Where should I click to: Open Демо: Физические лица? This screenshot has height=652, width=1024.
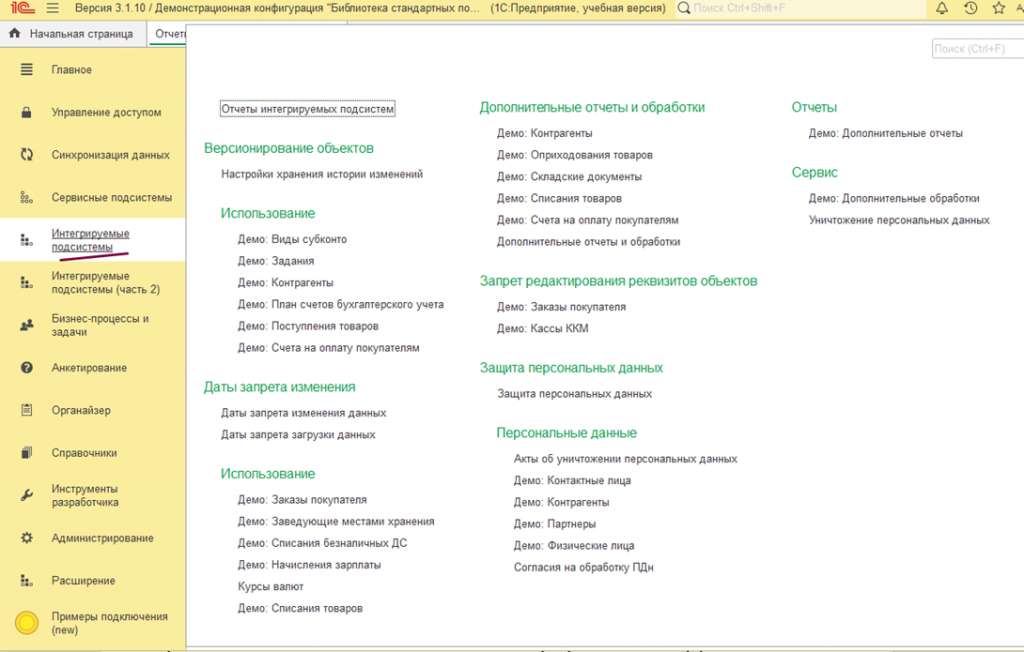573,546
